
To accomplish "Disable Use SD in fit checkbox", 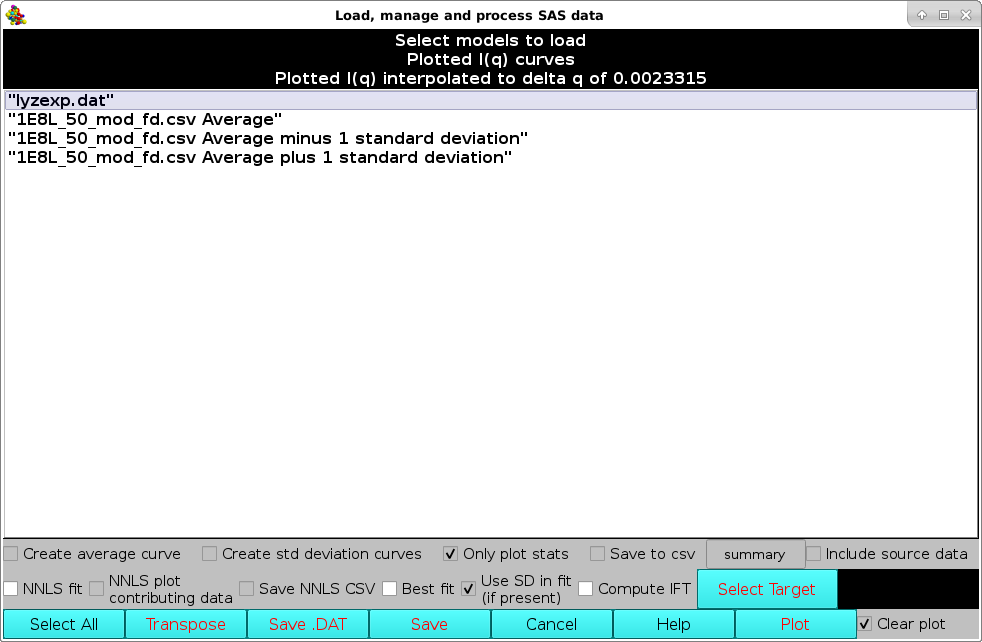I will tap(468, 589).
